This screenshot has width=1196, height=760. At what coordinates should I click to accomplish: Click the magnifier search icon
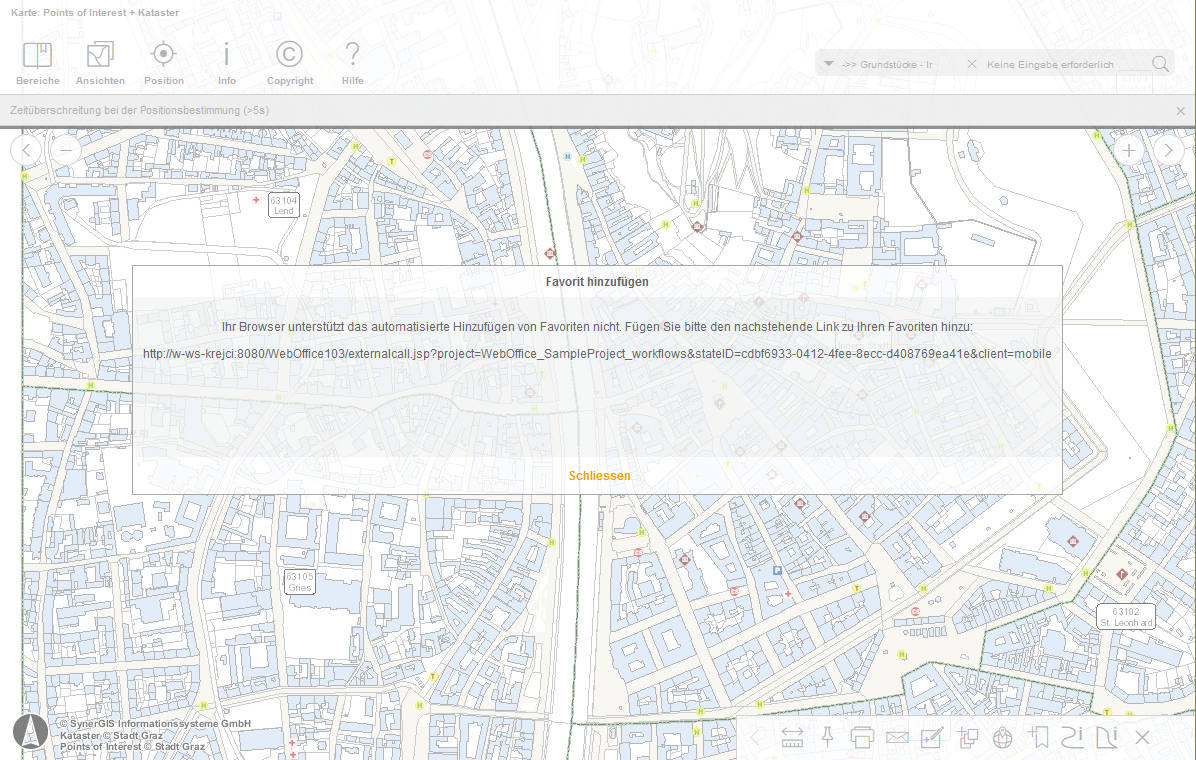coord(1160,64)
